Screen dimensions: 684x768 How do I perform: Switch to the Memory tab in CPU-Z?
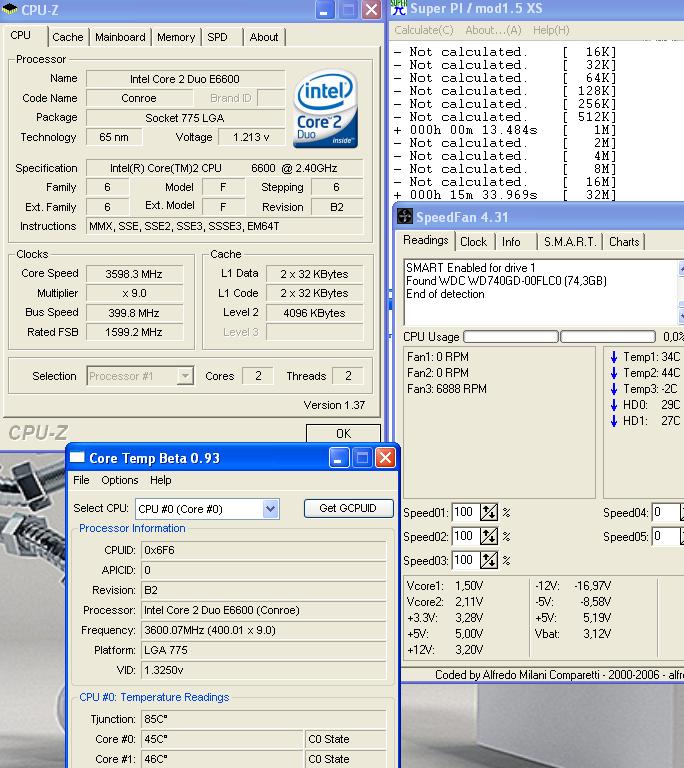(176, 37)
